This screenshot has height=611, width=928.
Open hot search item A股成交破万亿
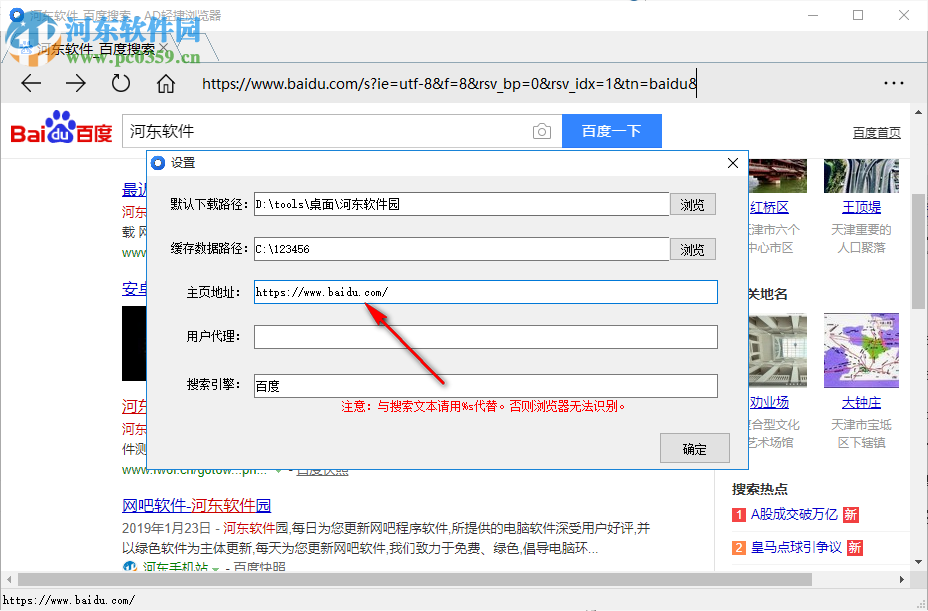tap(796, 514)
